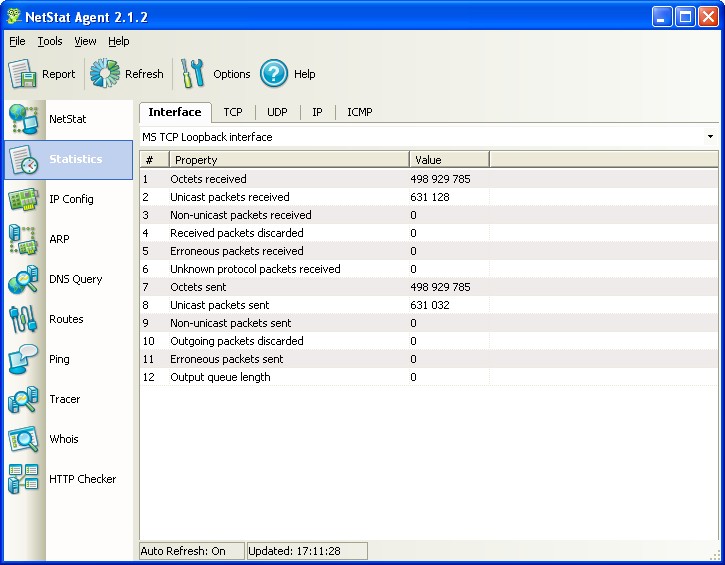Open the File menu
725x565 pixels.
[17, 41]
